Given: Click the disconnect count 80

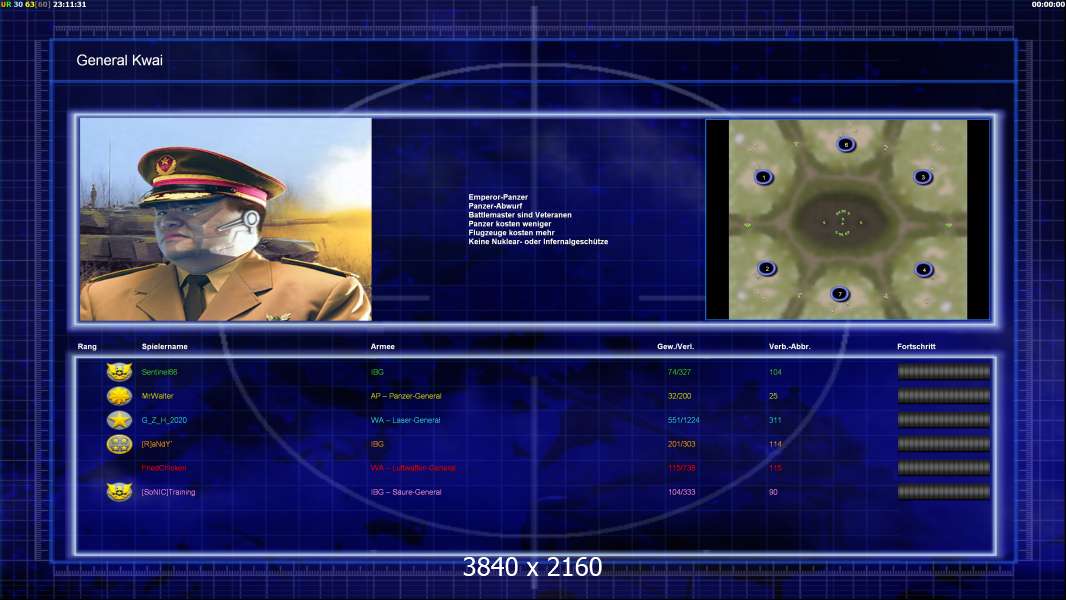Looking at the screenshot, I should [773, 492].
